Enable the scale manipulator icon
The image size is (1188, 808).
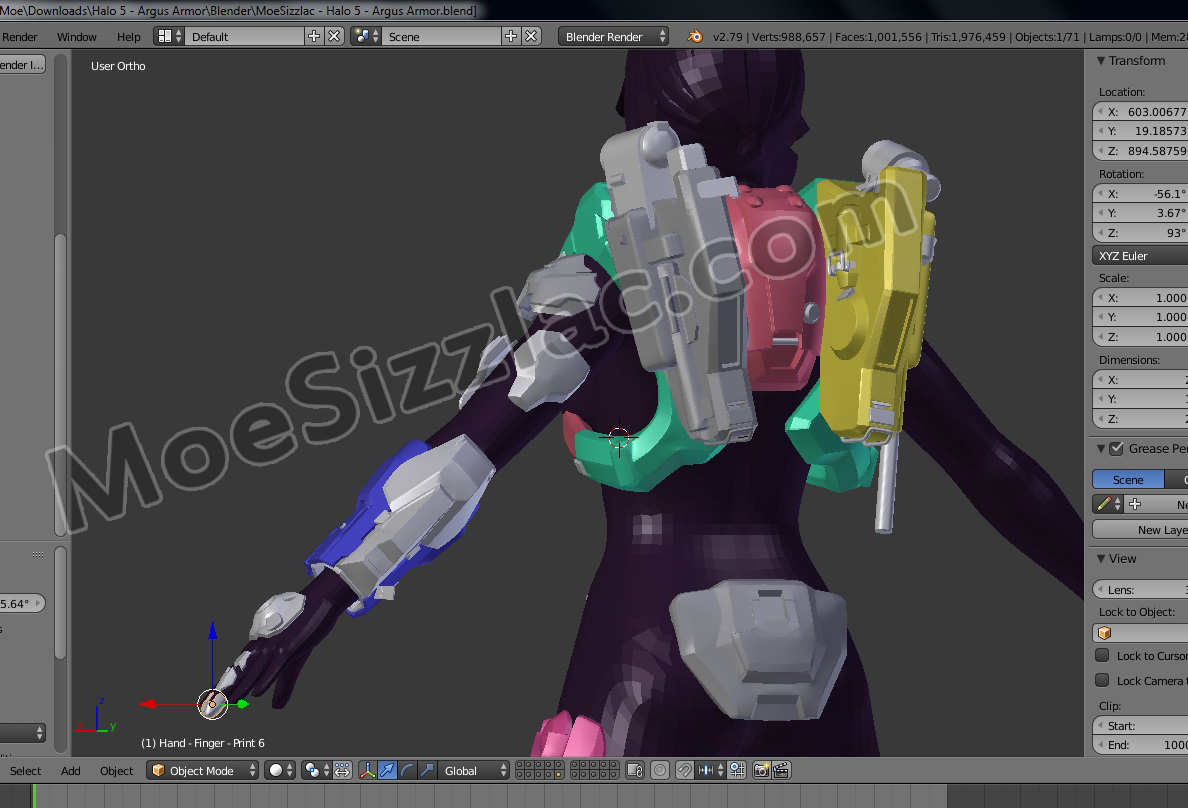point(427,771)
